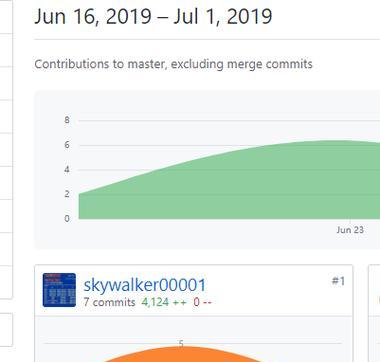380x362 pixels.
Task: Click the y-axis label 4
Action: (x=67, y=170)
